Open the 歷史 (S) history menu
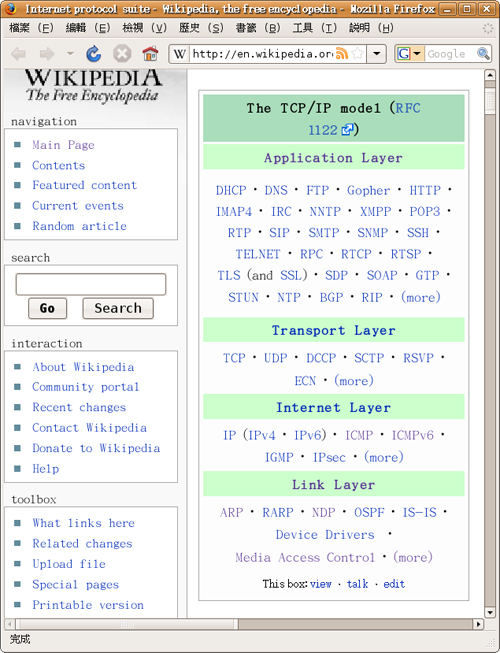The height and width of the screenshot is (653, 500). pos(201,28)
